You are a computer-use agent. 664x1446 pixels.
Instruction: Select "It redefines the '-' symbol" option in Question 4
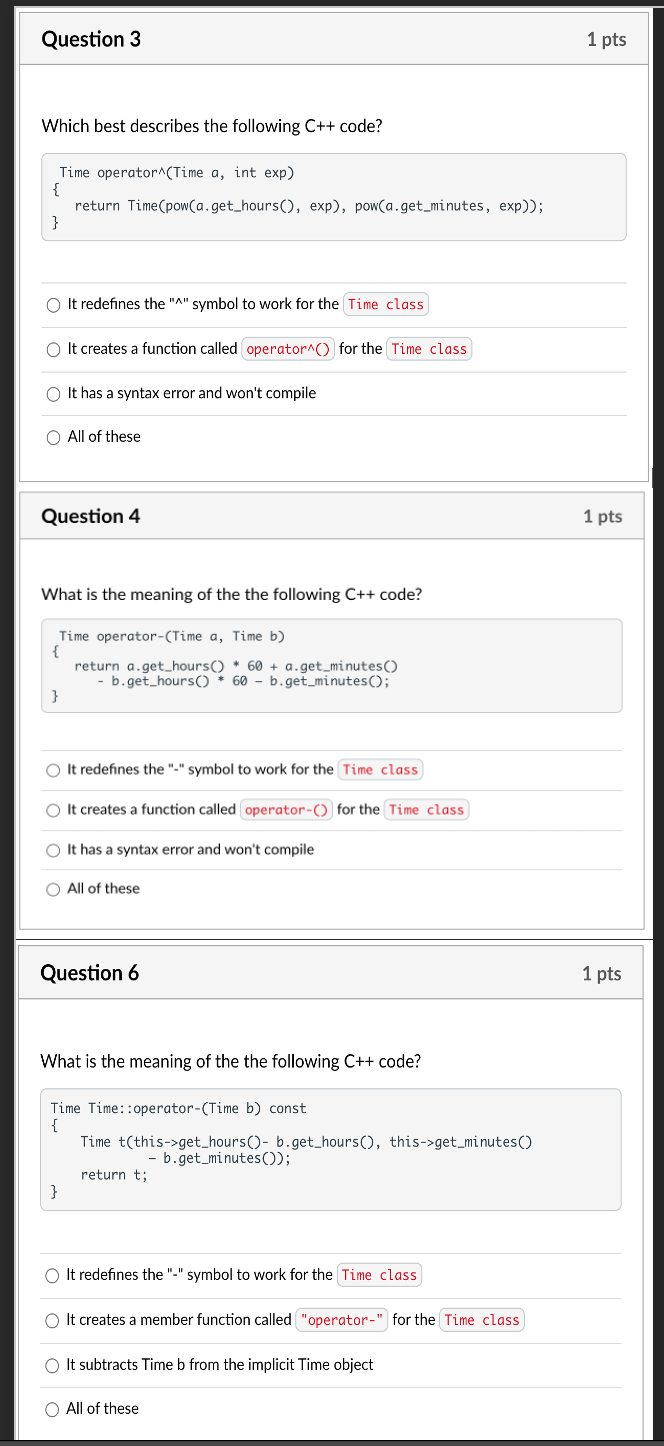52,770
